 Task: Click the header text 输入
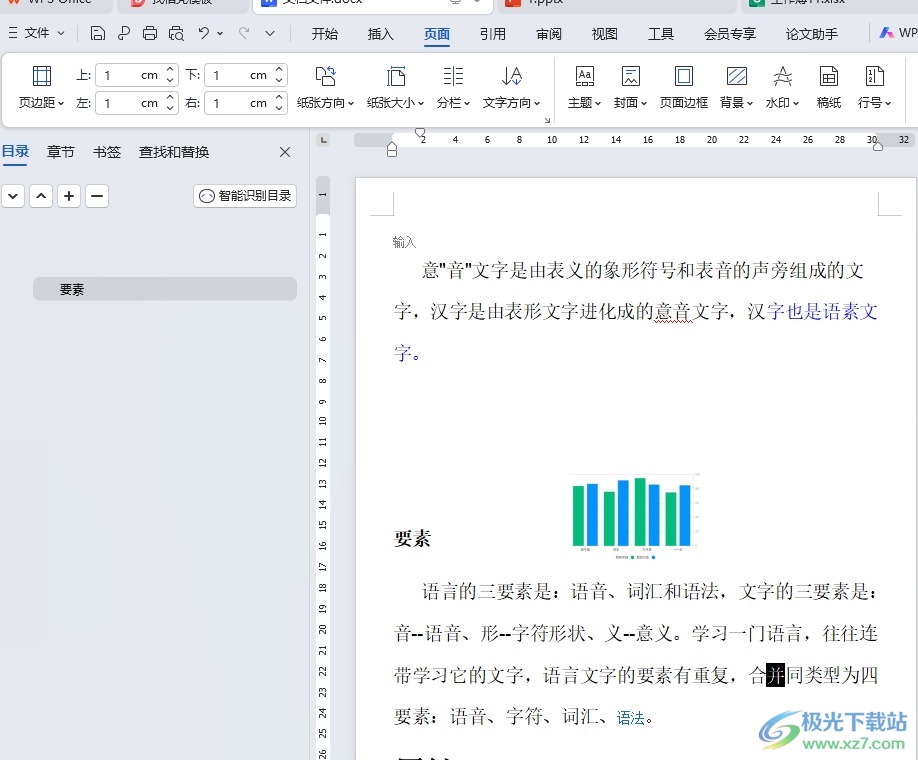click(x=404, y=242)
